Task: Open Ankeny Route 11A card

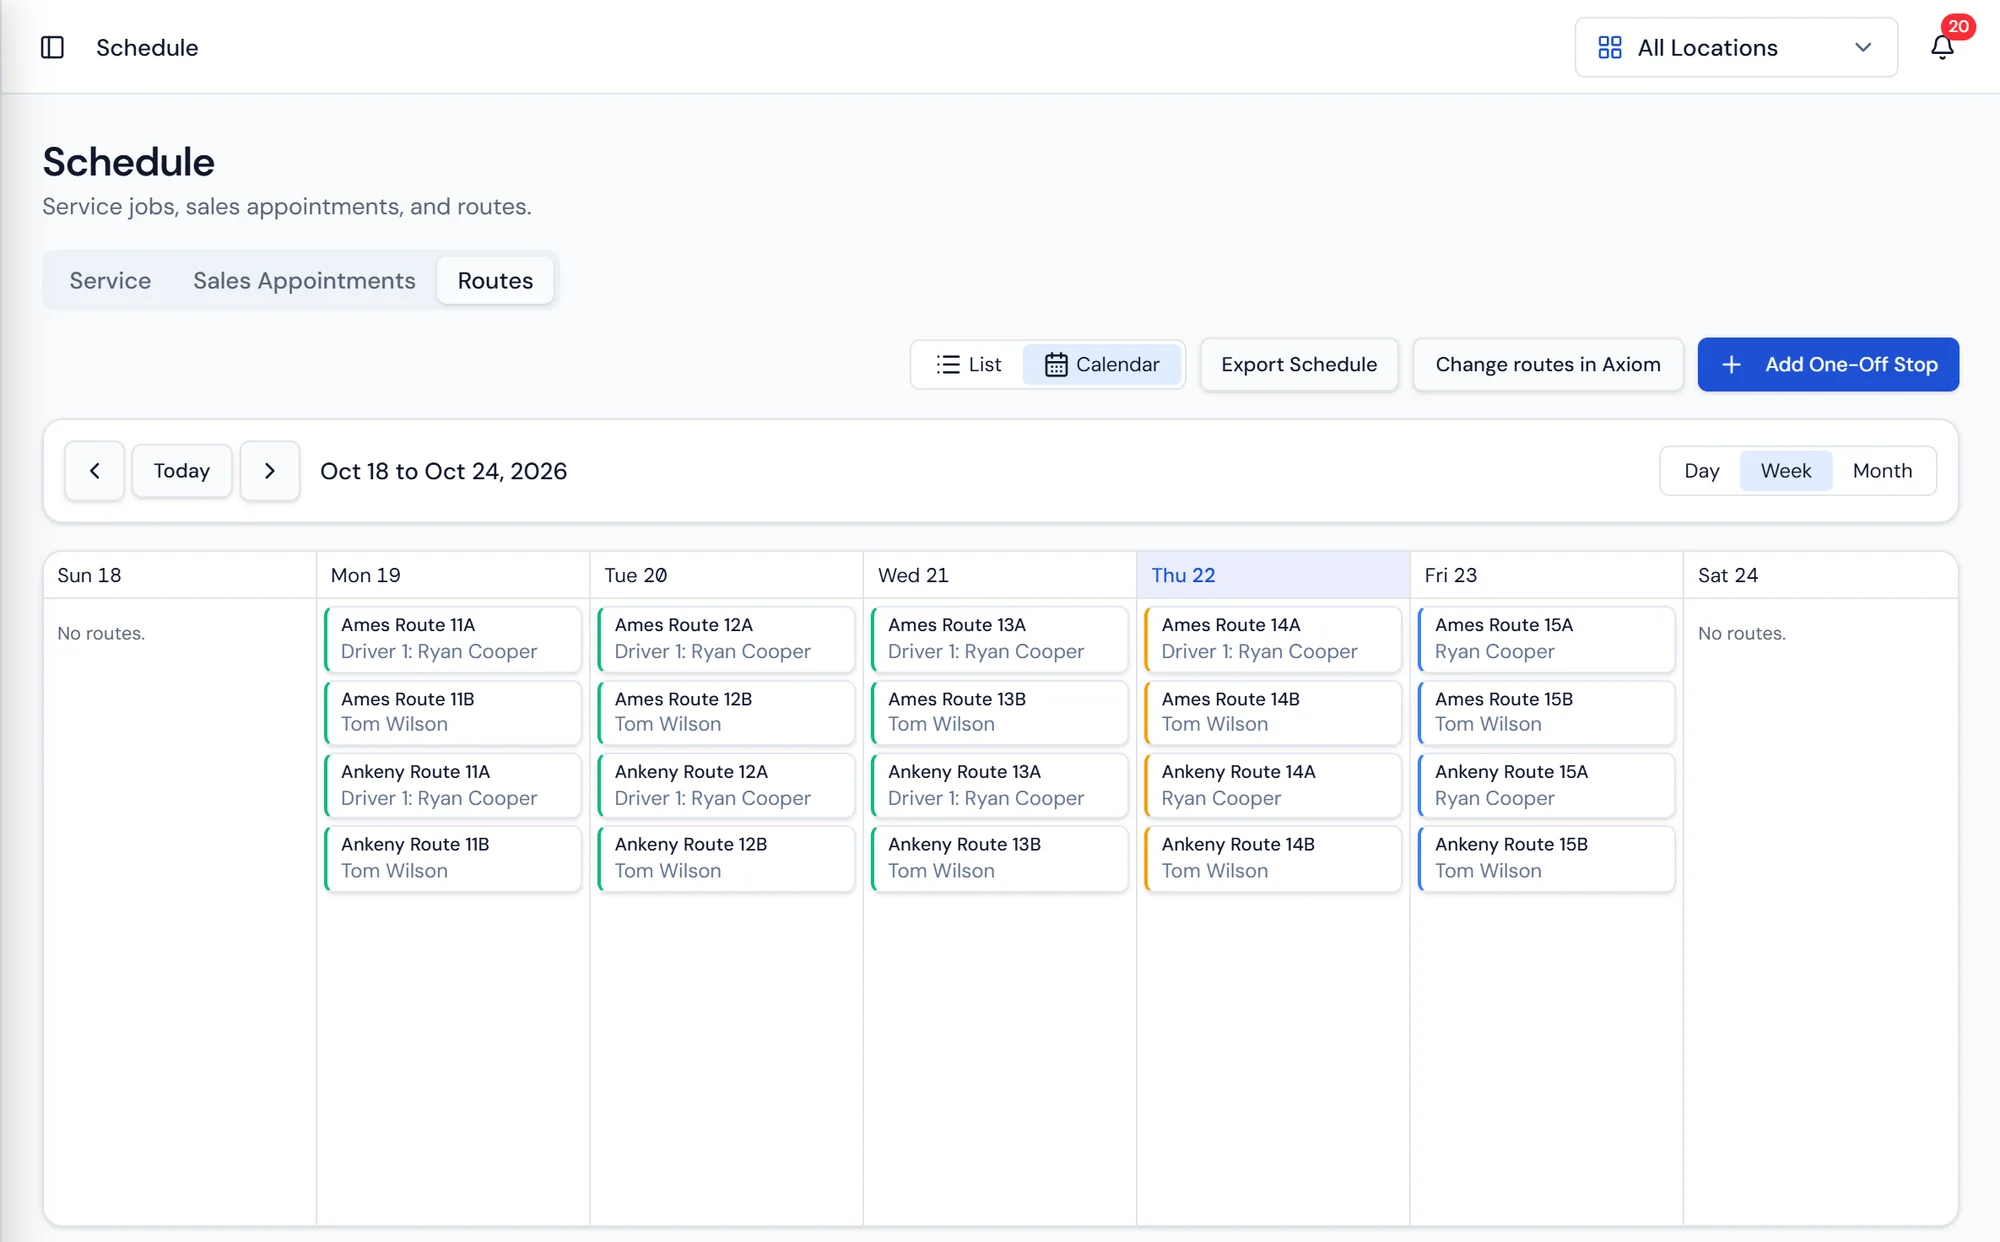Action: pos(453,785)
